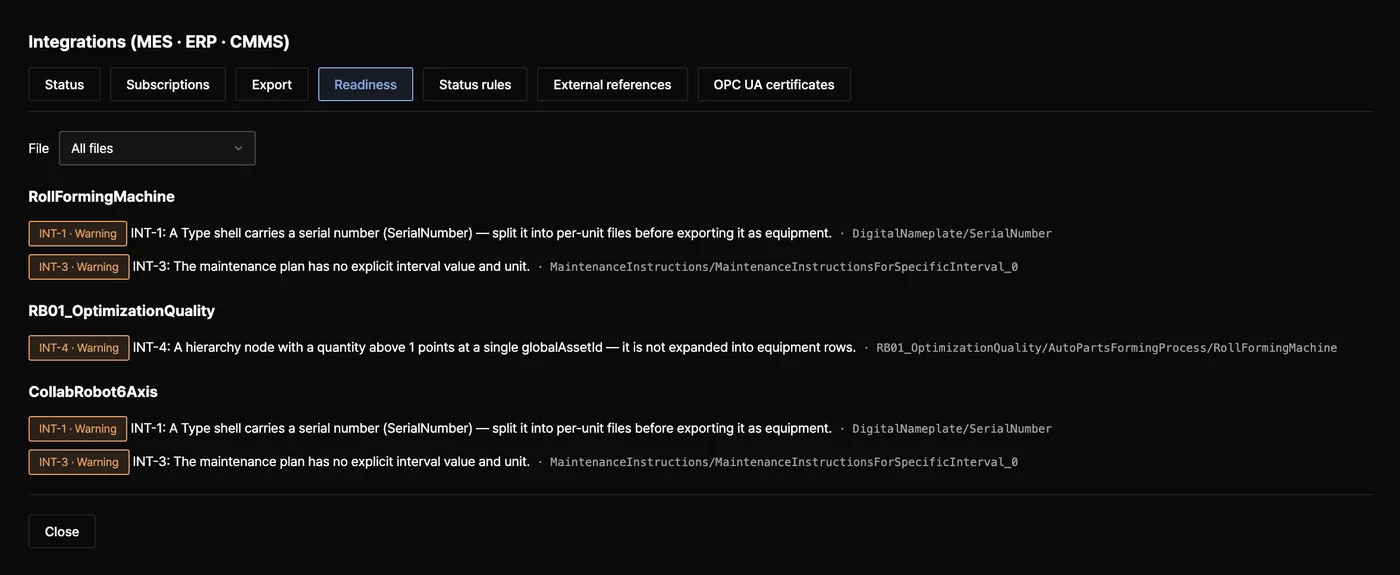Click INT-1 Warning badge under CollabRobot6Axis
Screen dimensions: 1400x575
tap(78, 429)
